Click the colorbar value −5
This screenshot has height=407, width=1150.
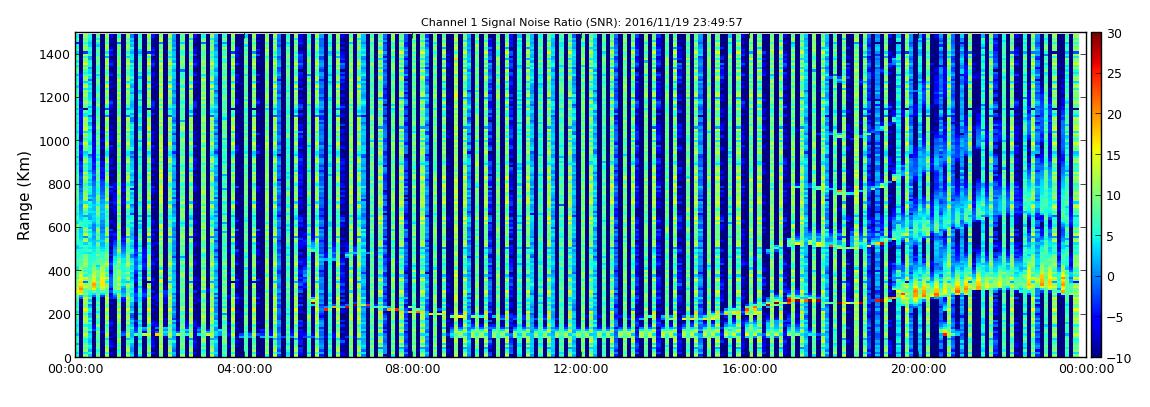point(1115,317)
